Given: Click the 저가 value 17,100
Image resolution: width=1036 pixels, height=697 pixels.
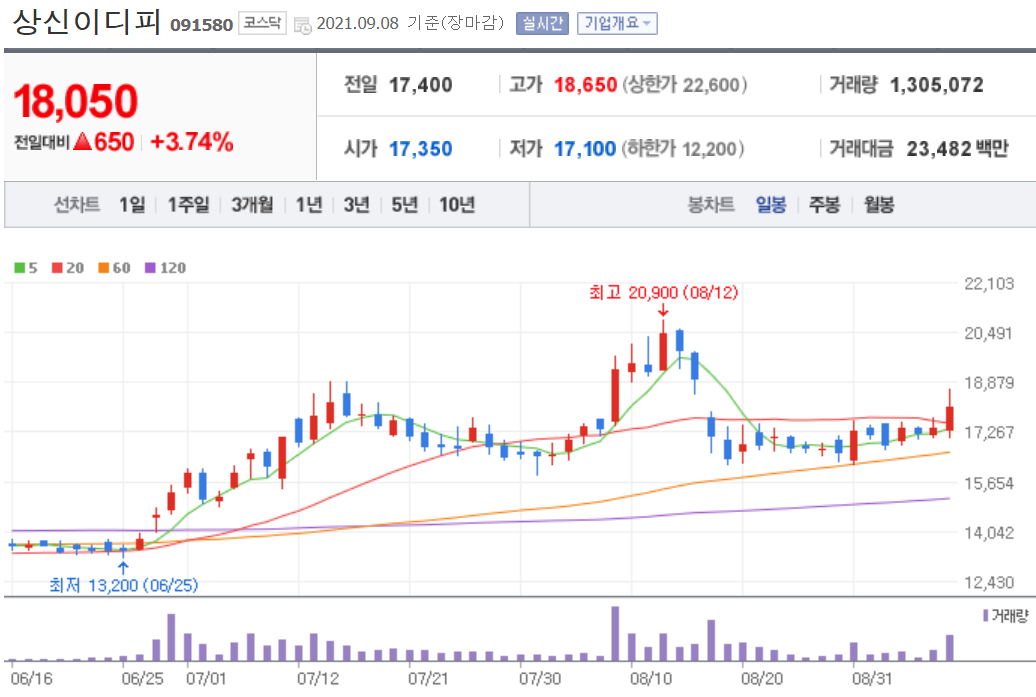Looking at the screenshot, I should 585,149.
